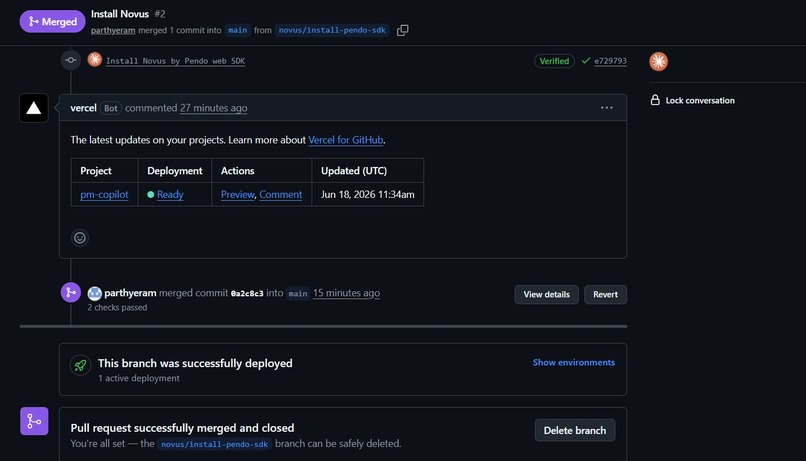Click the main branch label in header
Viewport: 806px width, 461px height.
pyautogui.click(x=237, y=30)
